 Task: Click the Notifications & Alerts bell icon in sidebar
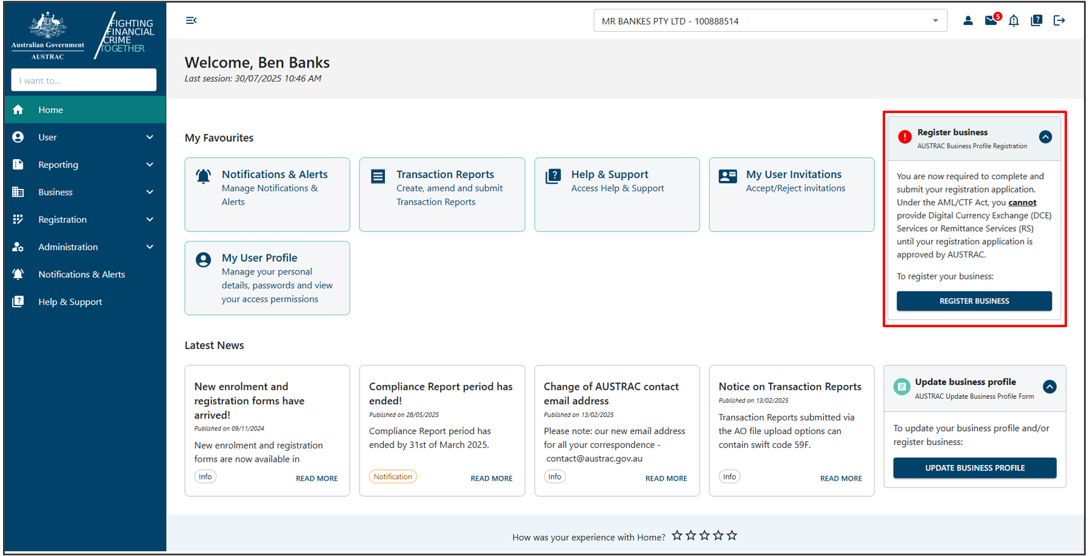pos(19,275)
